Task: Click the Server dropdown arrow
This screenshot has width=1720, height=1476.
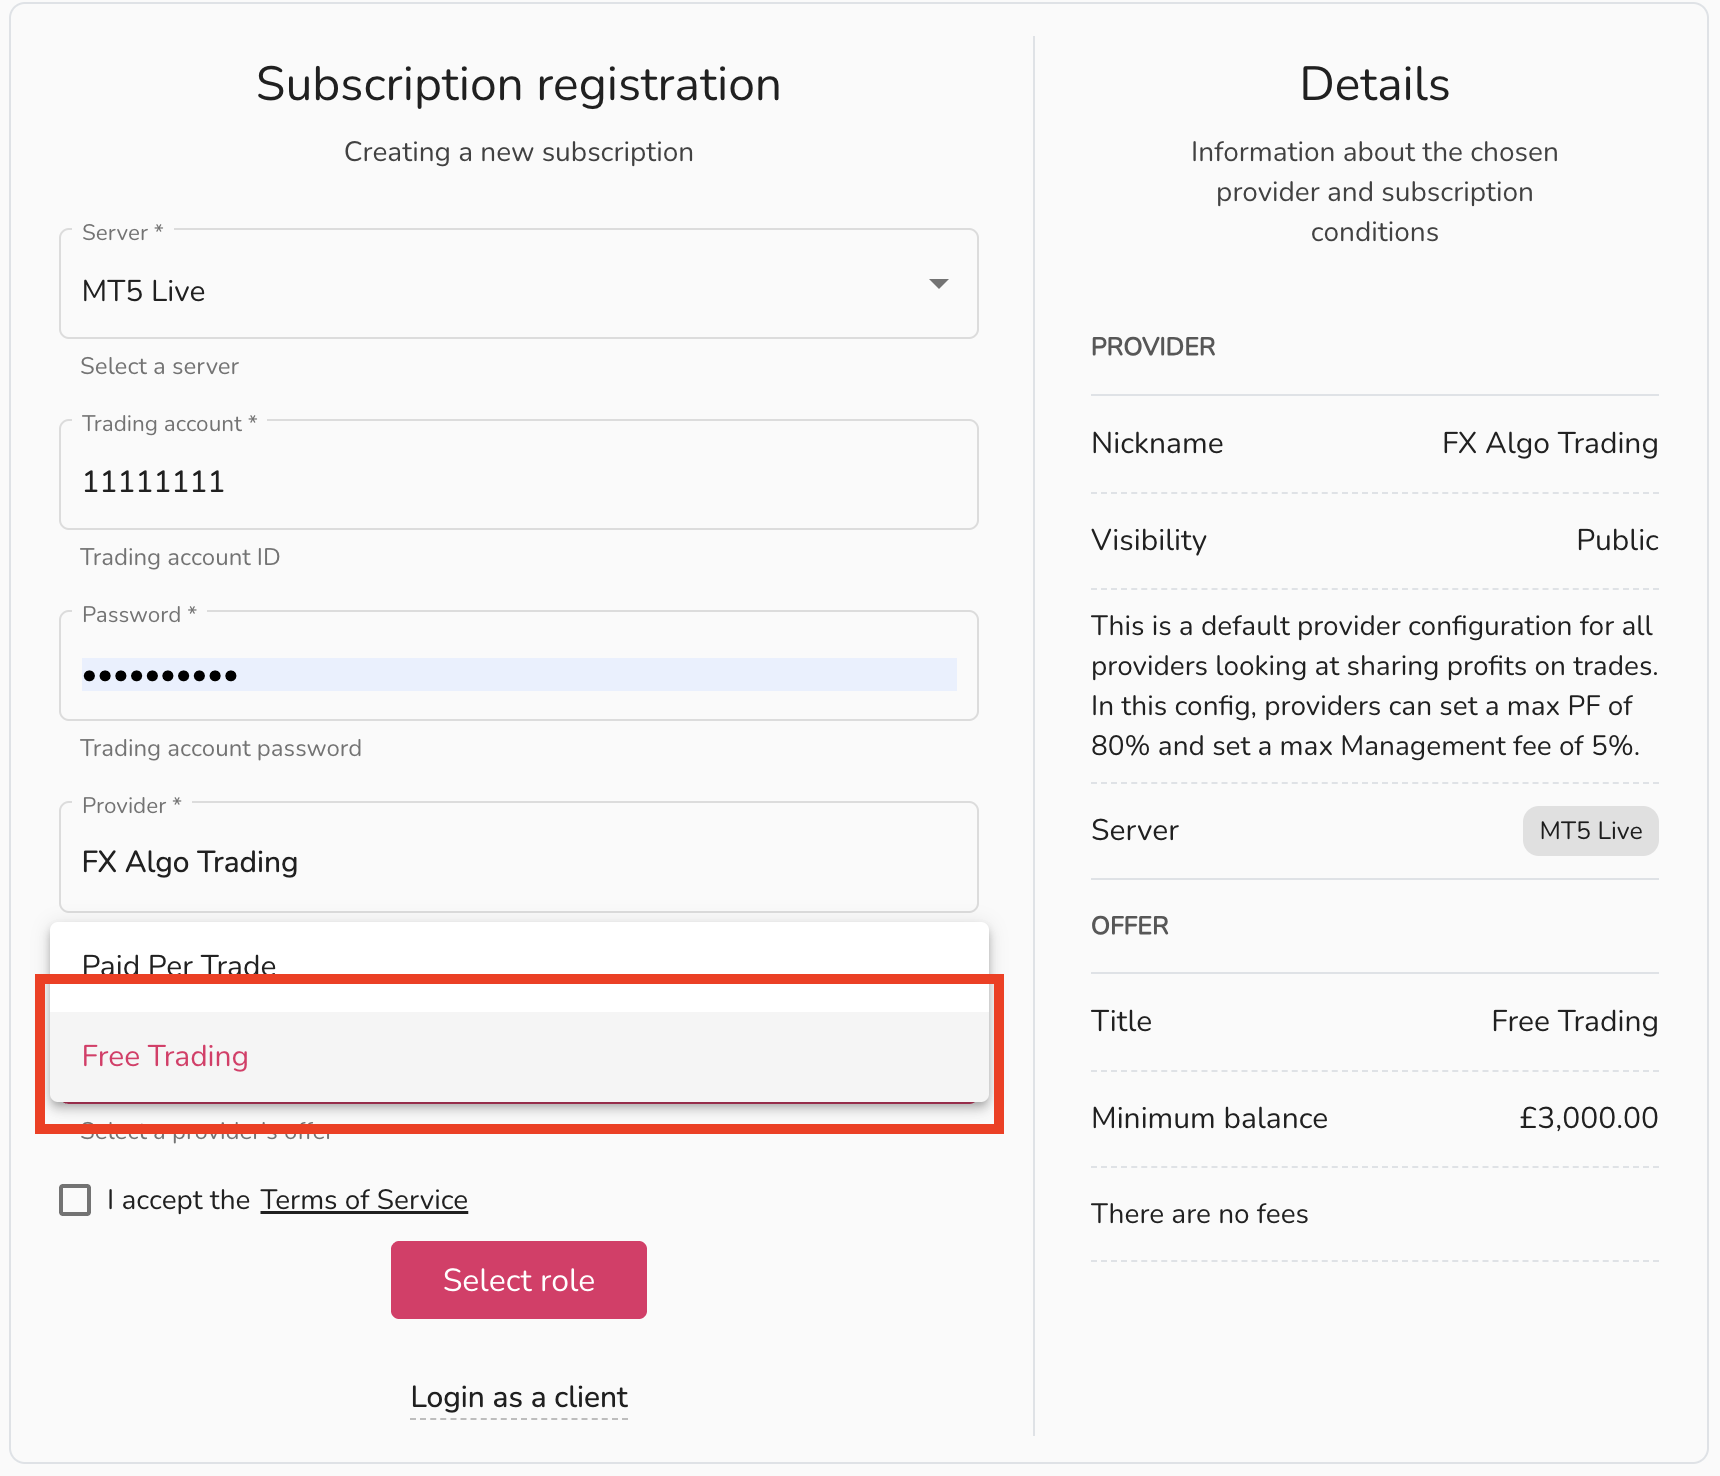Action: coord(938,285)
